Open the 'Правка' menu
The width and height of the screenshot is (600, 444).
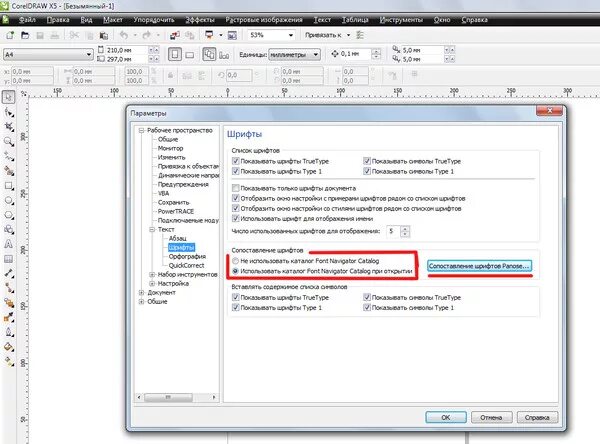[58, 20]
